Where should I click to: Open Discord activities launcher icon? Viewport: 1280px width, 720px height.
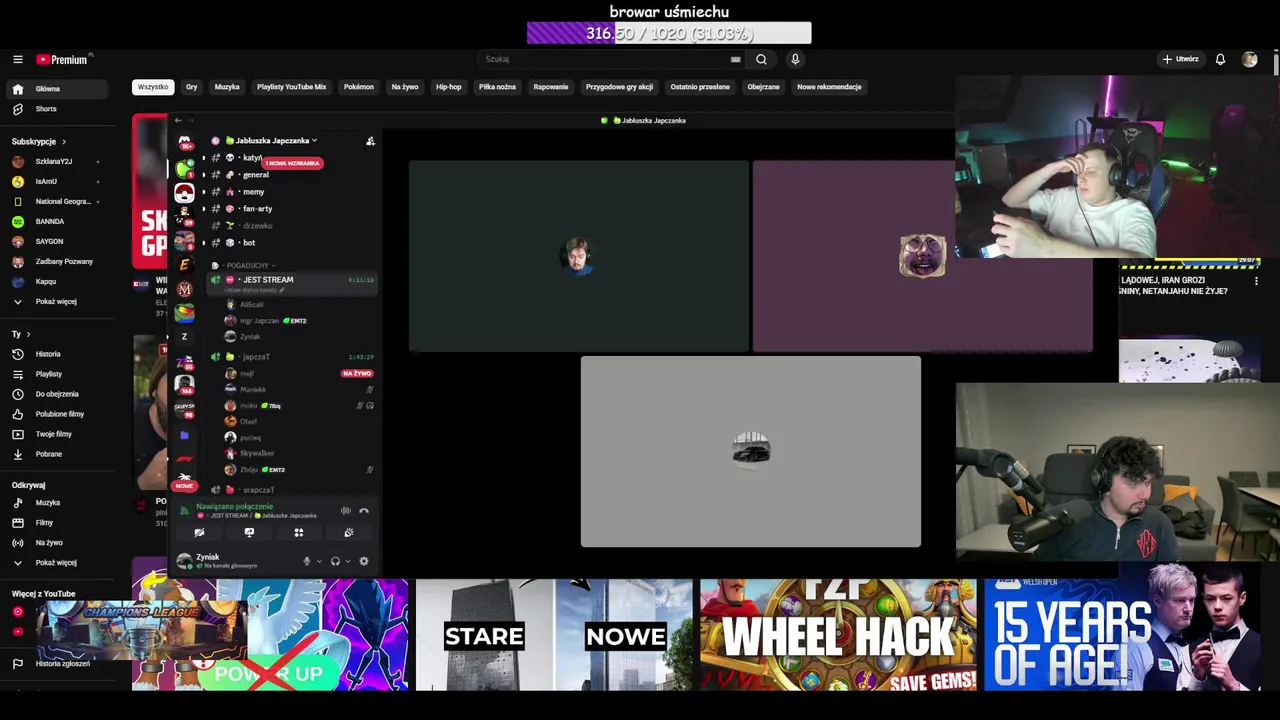(x=298, y=533)
